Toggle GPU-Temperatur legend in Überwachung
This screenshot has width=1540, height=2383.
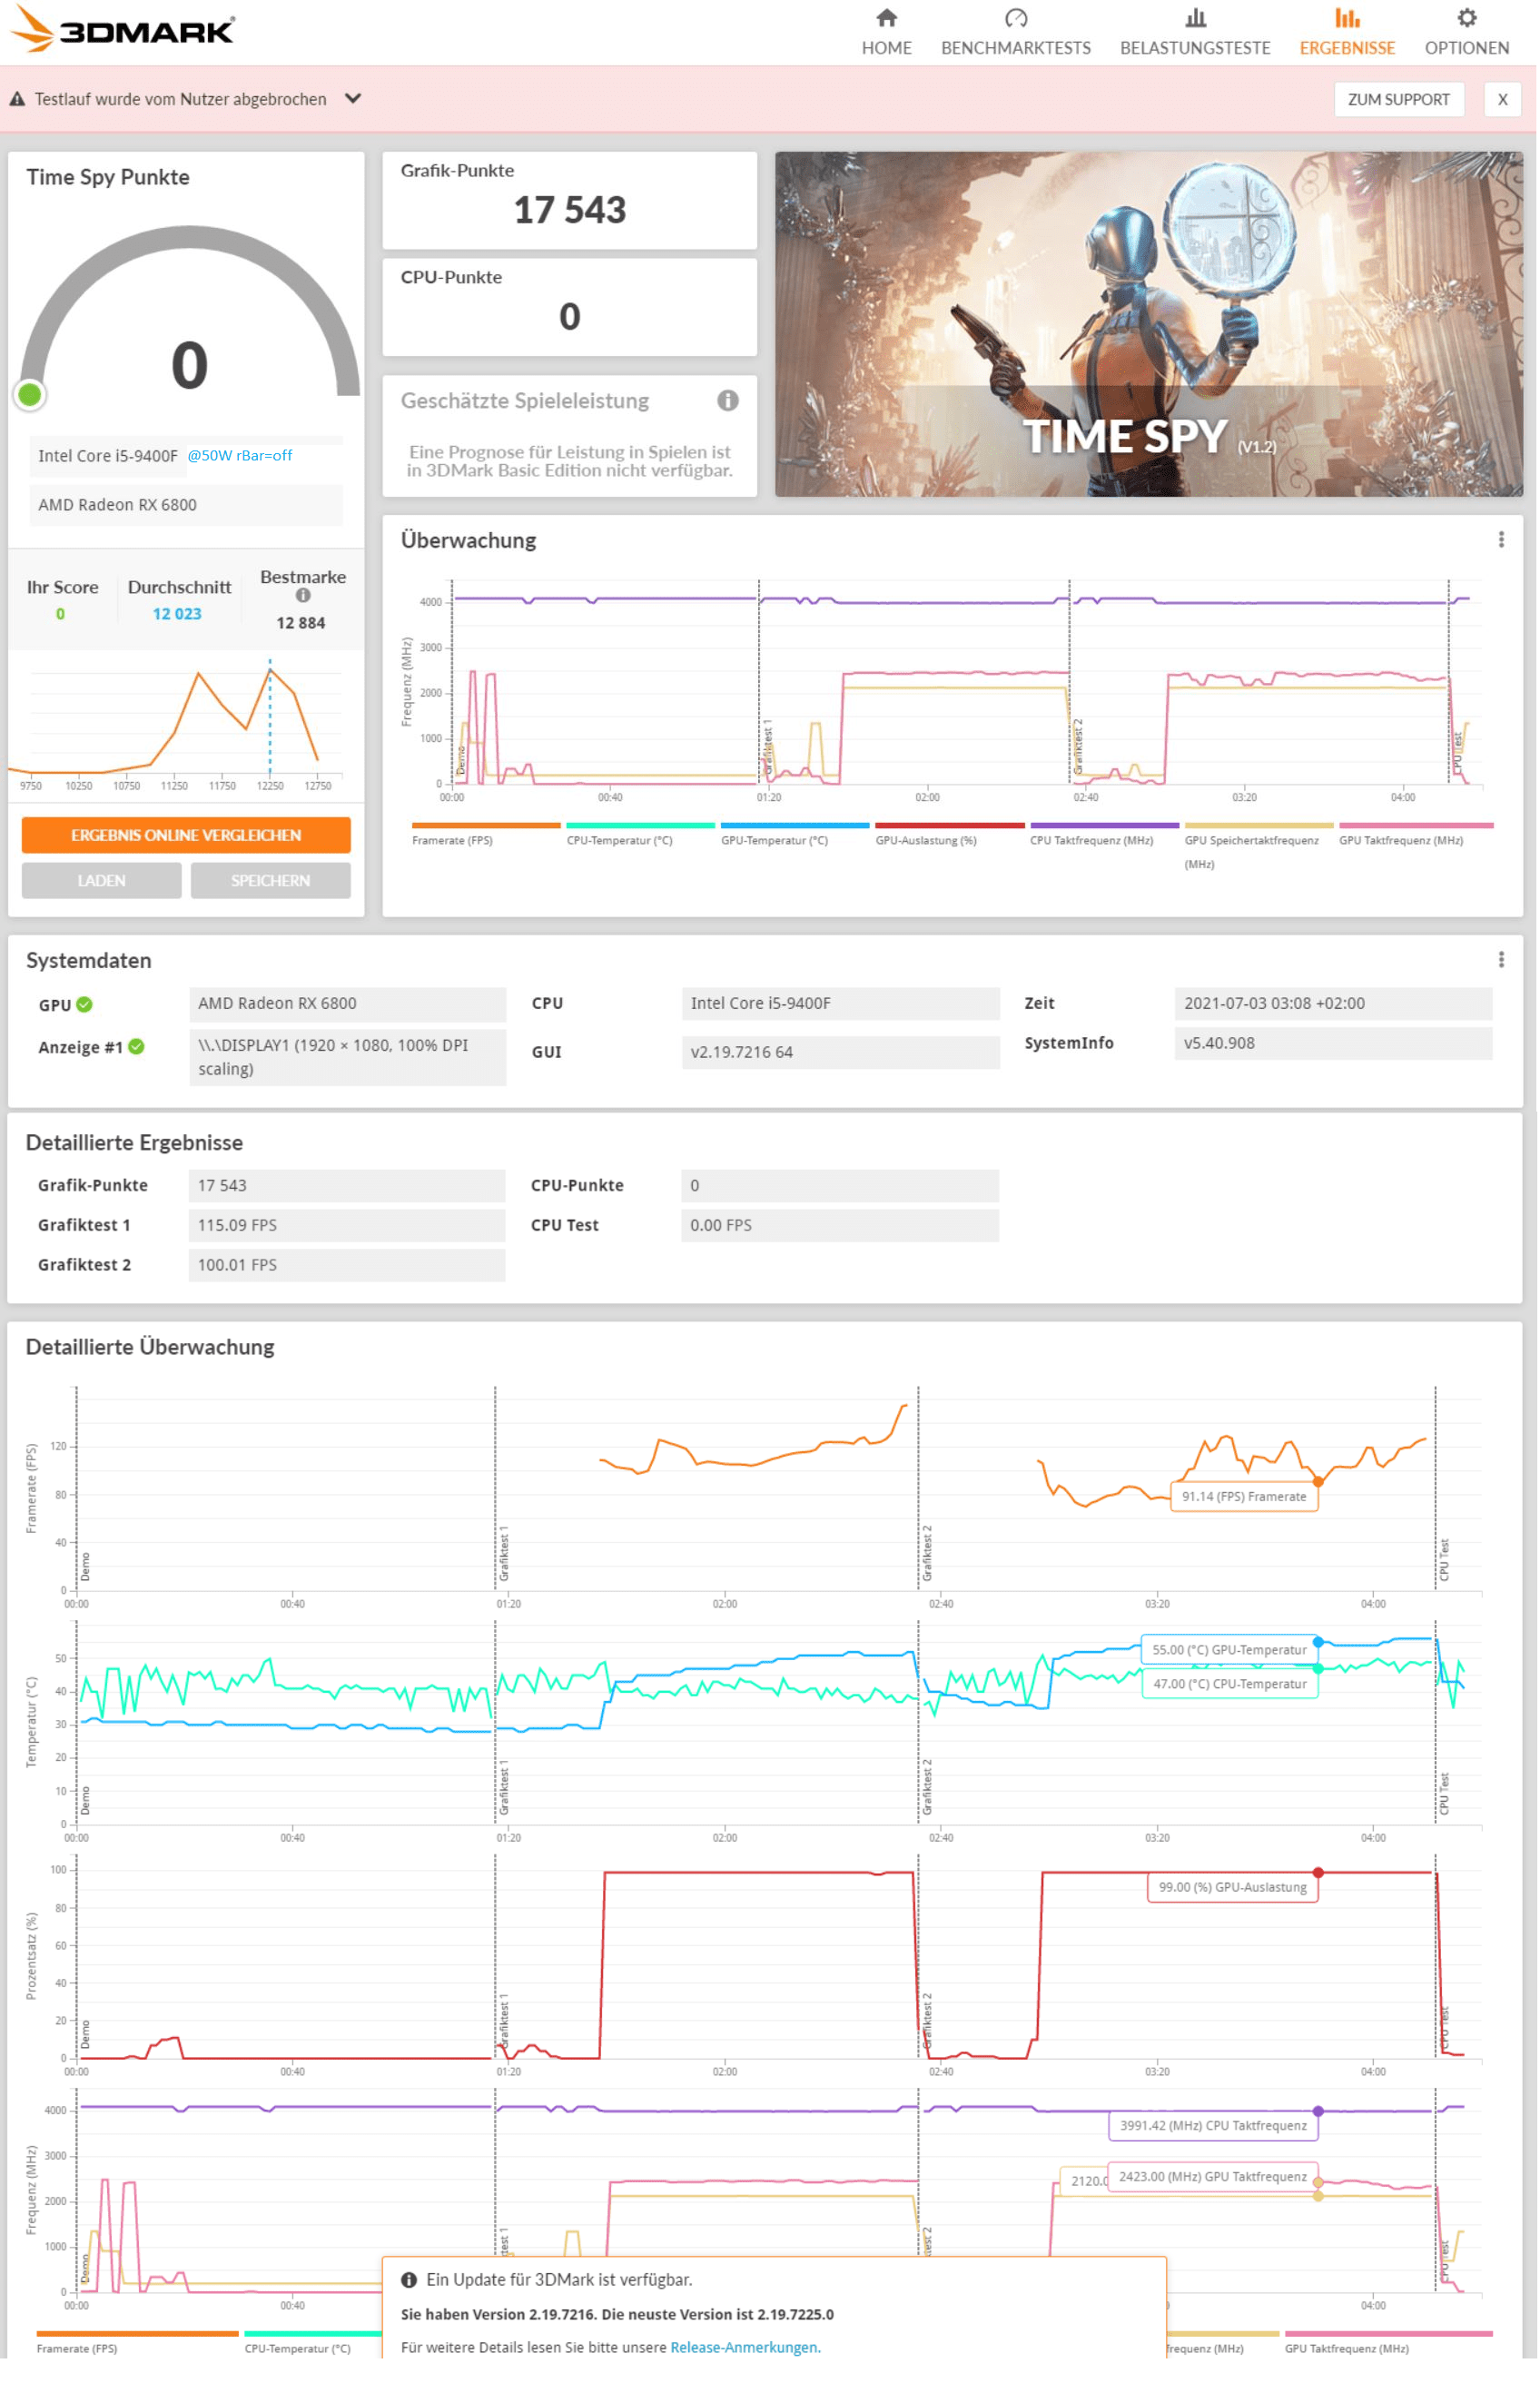[796, 834]
